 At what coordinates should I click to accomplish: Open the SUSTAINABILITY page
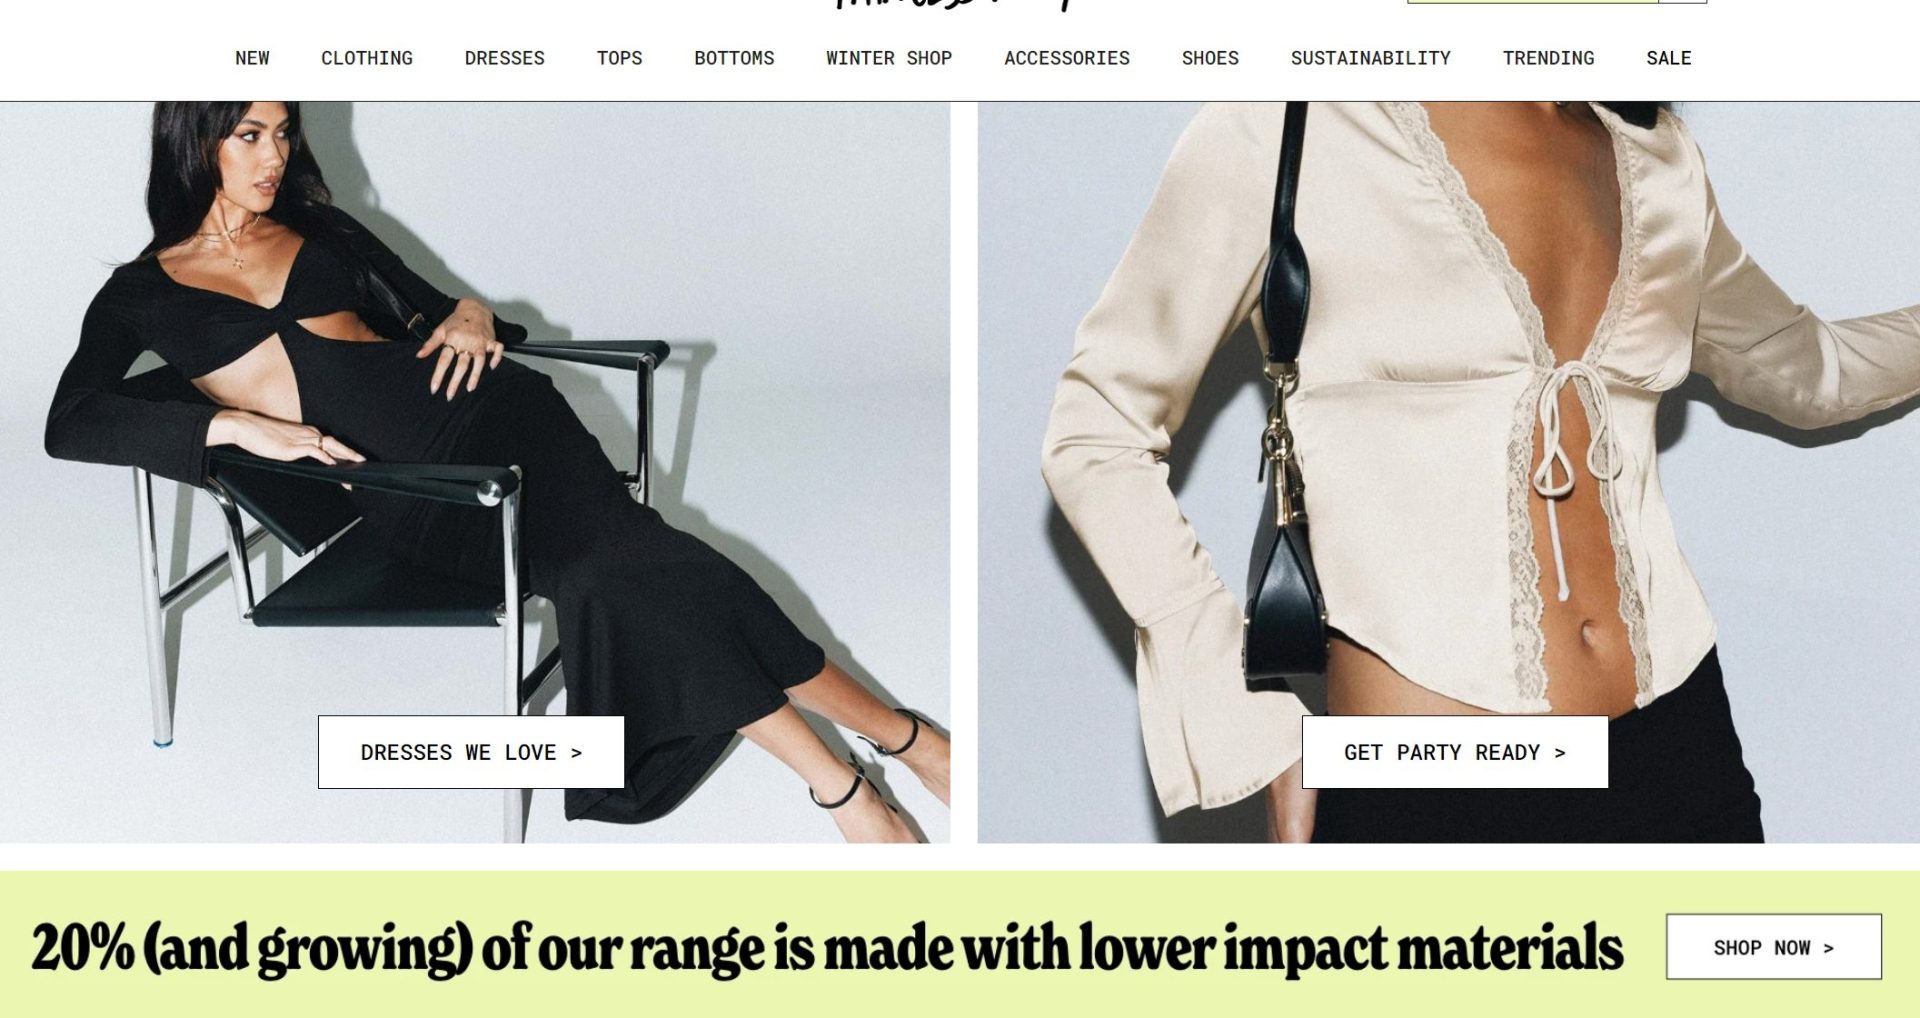click(1370, 58)
